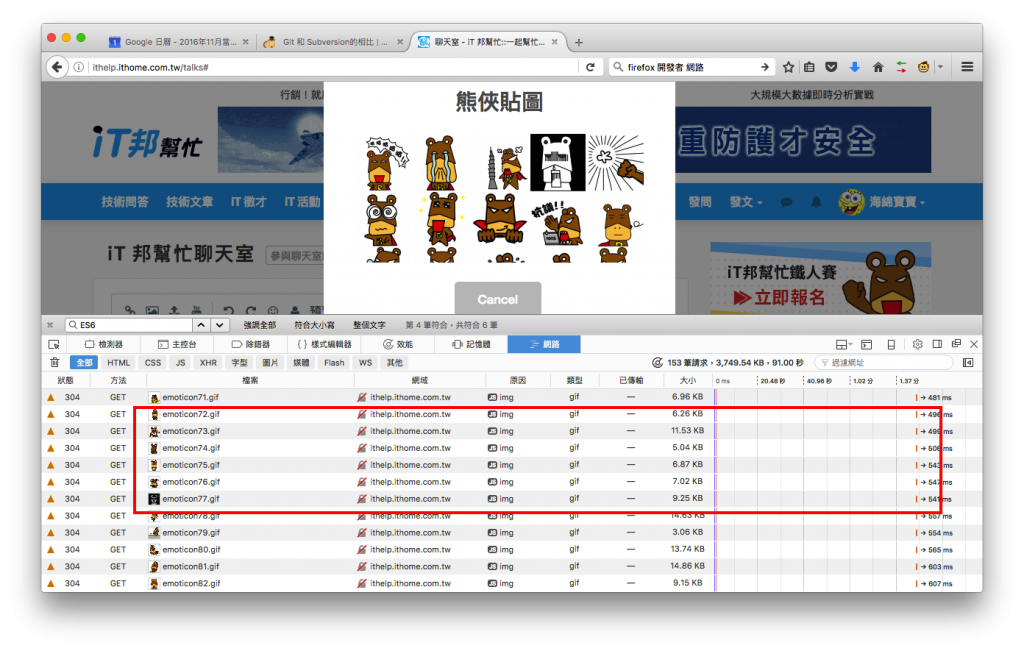Filter requests by JS
Image resolution: width=1024 pixels, height=651 pixels.
[180, 362]
